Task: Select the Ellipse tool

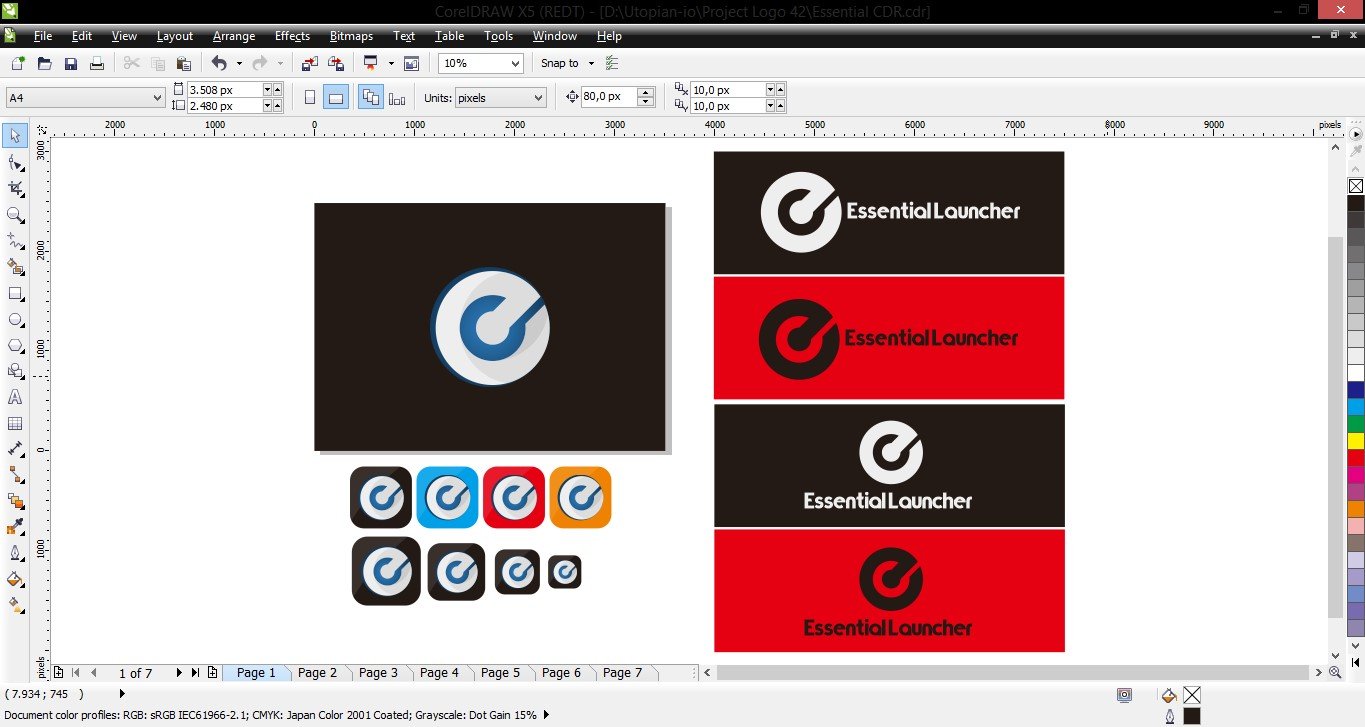Action: 15,319
